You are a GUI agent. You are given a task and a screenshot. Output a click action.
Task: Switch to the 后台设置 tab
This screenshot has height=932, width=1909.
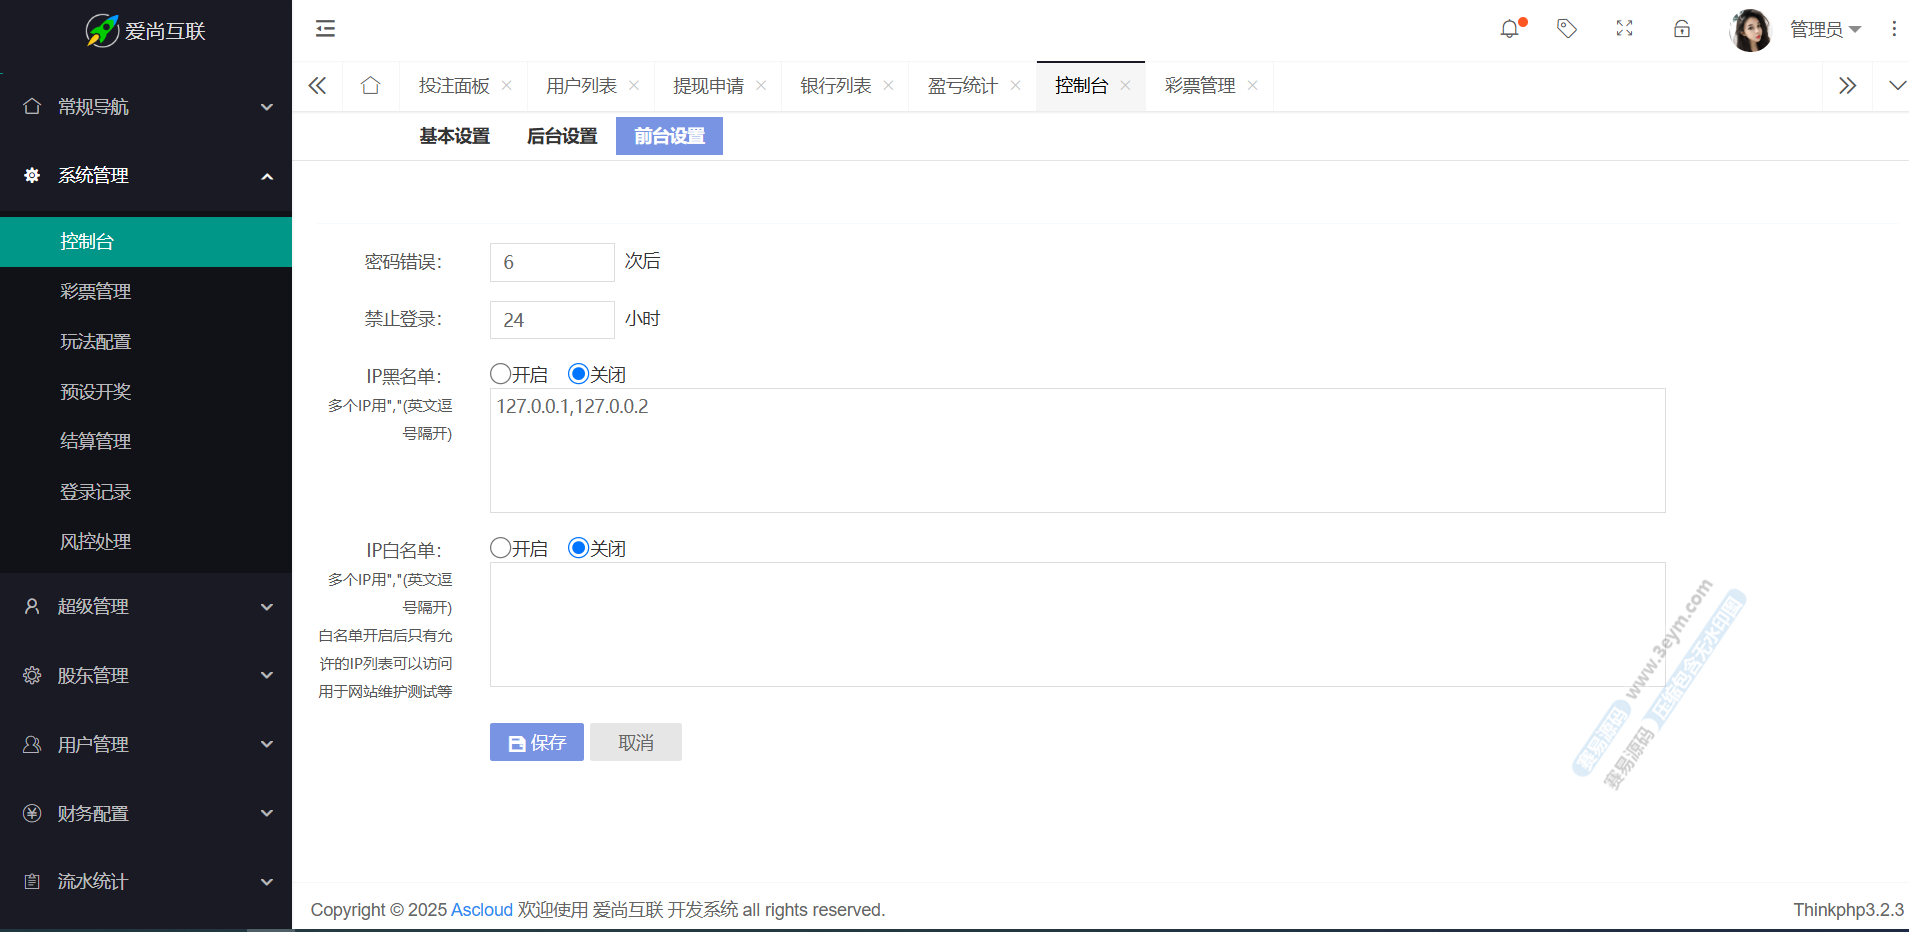(x=562, y=136)
